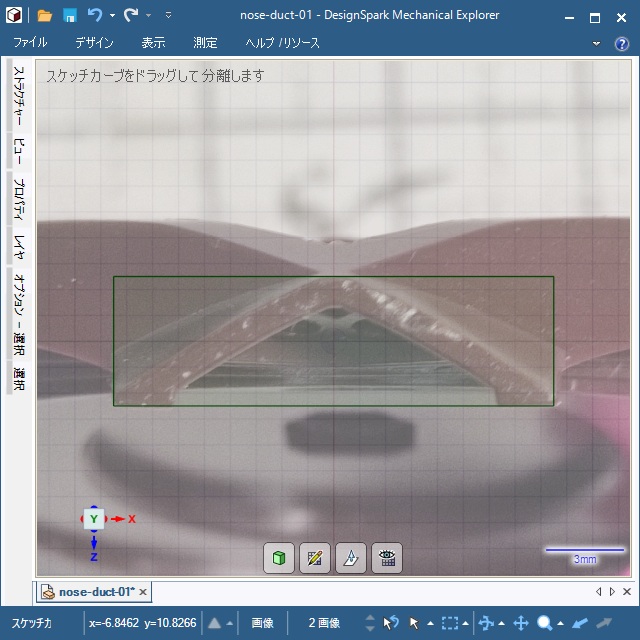Screen dimensions: 640x640
Task: Open the ストラクチャー side panel
Action: (19, 95)
